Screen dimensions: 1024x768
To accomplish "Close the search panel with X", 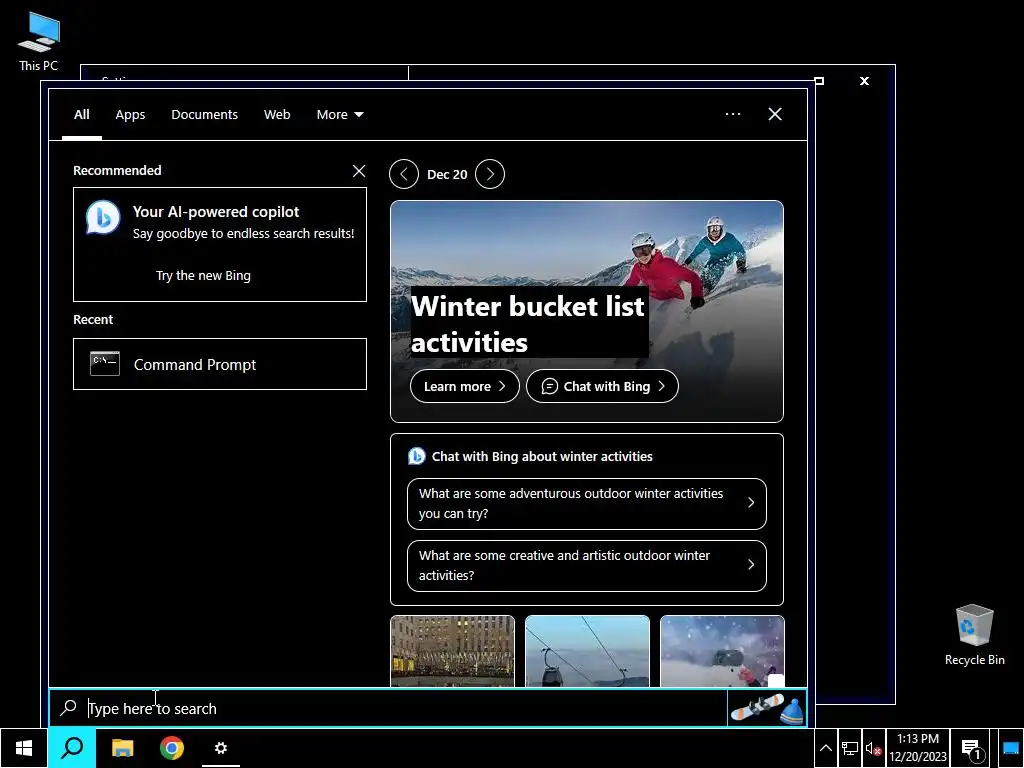I will 775,114.
